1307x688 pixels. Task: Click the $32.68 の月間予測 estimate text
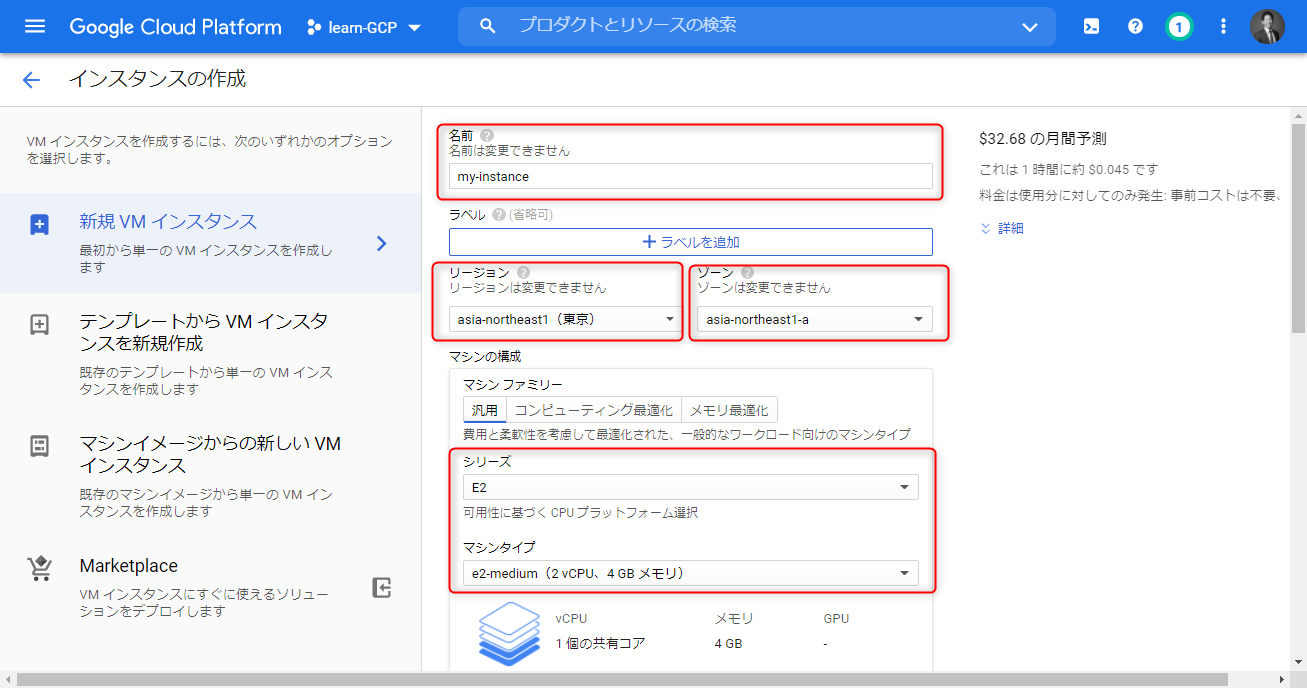pos(1043,139)
